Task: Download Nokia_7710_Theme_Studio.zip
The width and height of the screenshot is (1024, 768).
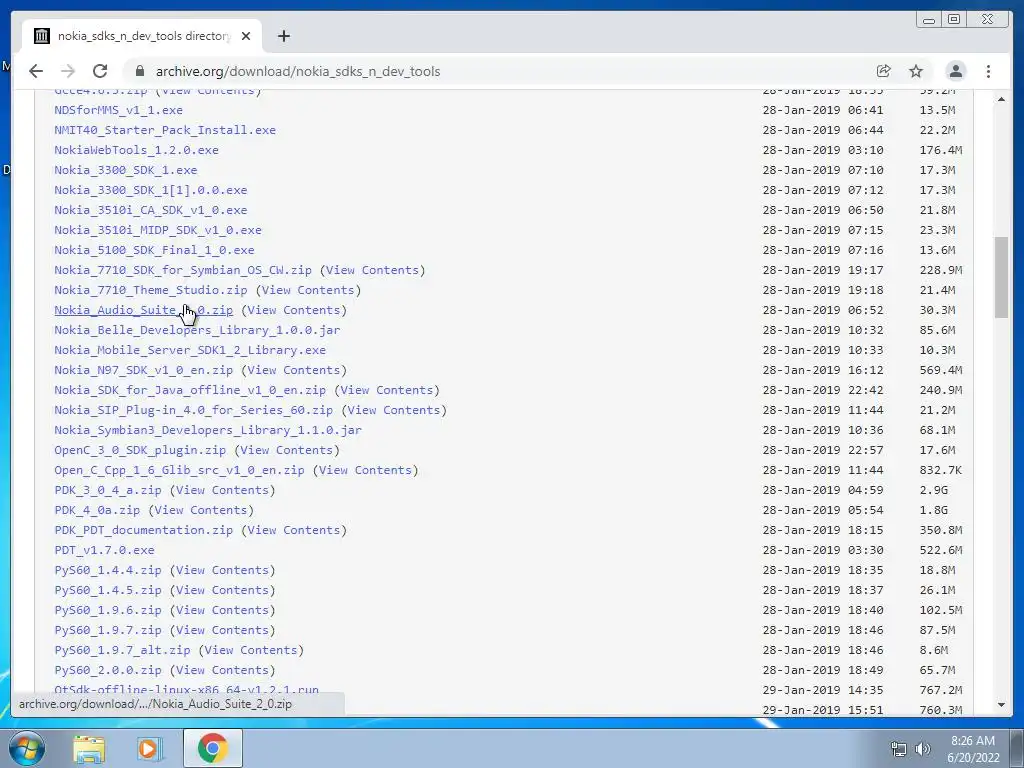Action: pos(151,290)
